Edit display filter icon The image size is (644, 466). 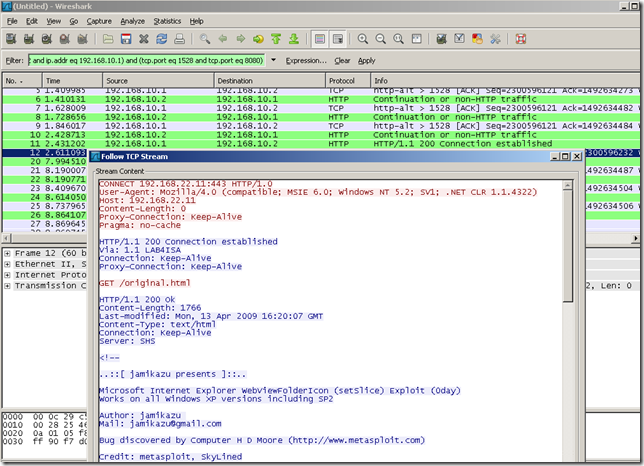click(460, 39)
